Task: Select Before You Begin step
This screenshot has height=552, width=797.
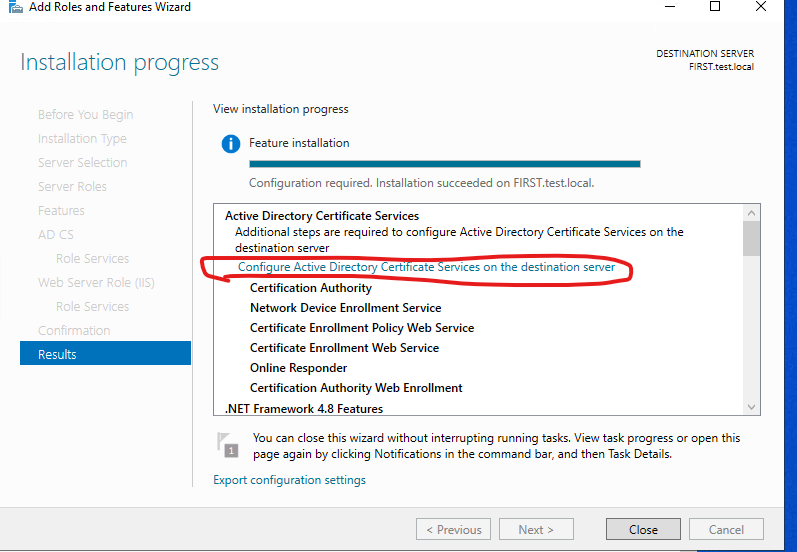Action: point(85,115)
